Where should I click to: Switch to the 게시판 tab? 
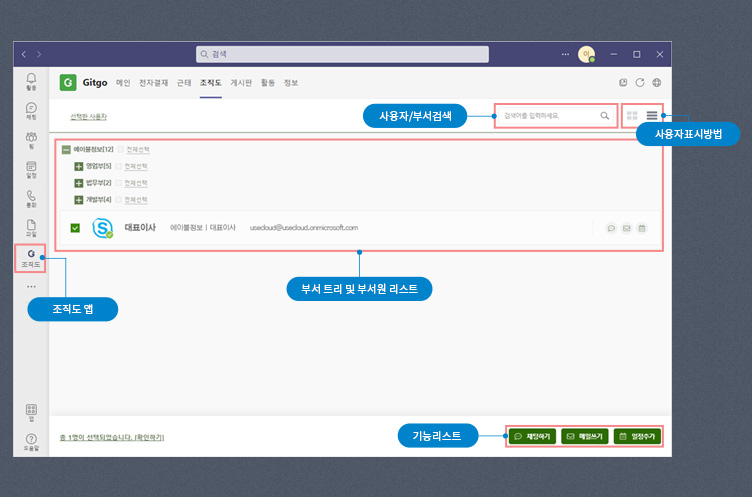240,83
